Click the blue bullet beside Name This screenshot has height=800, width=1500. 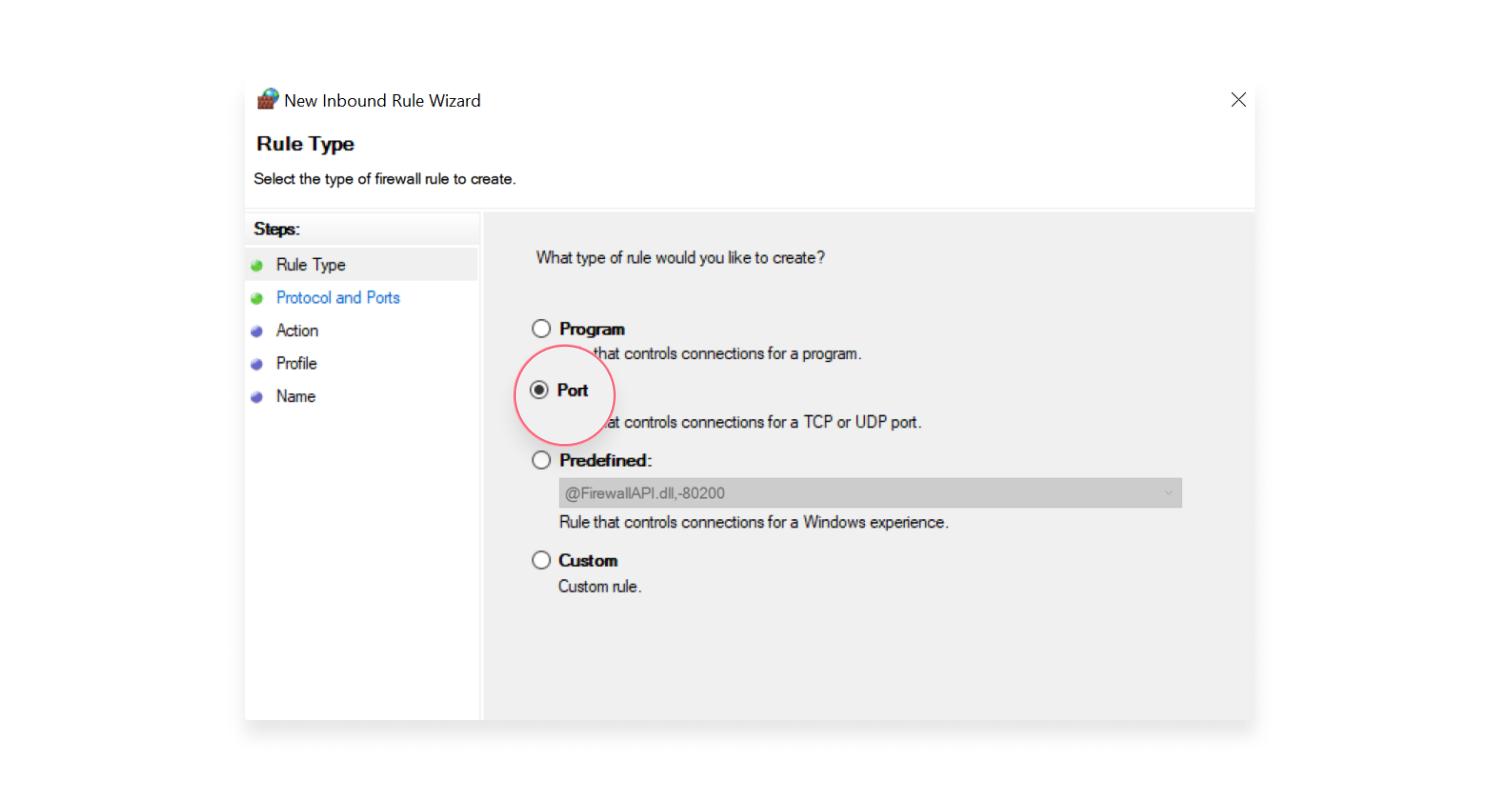(x=257, y=398)
